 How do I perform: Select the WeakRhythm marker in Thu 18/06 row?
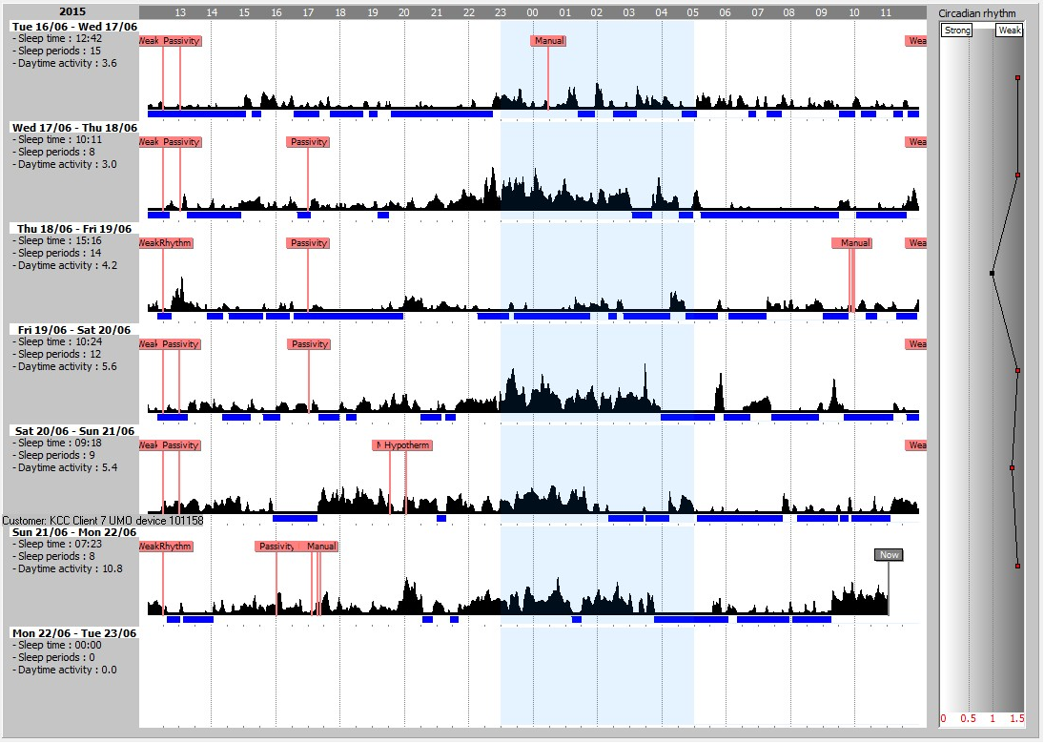coord(165,243)
